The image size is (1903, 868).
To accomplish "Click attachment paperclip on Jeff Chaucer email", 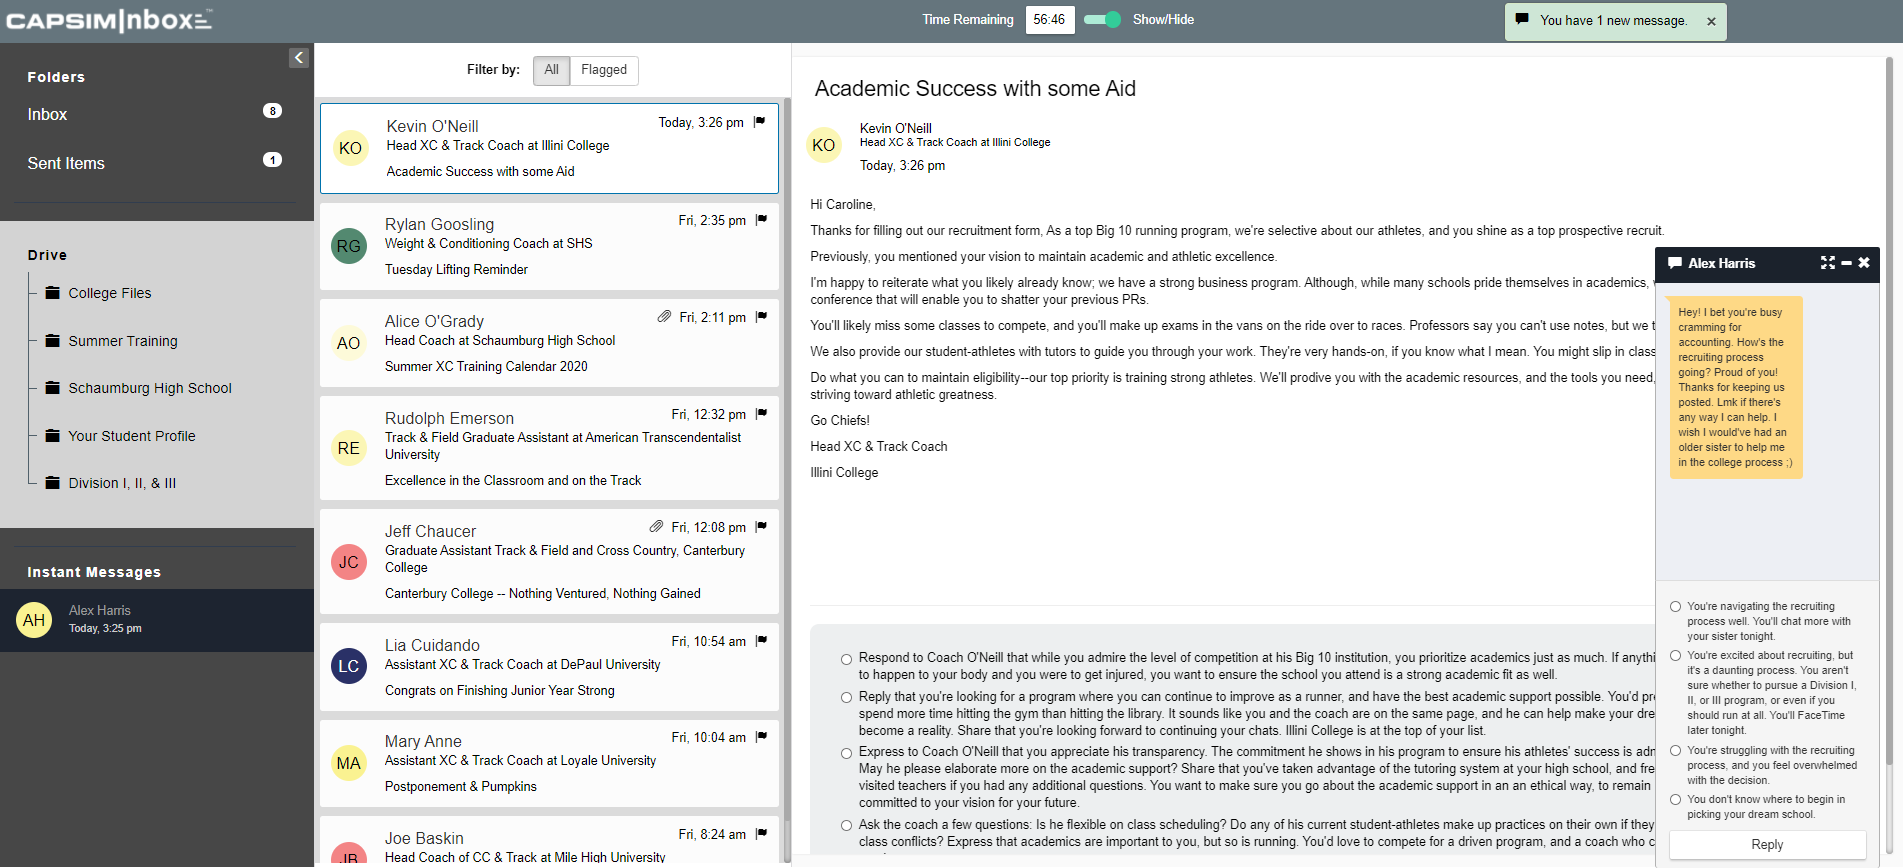I will click(x=656, y=527).
